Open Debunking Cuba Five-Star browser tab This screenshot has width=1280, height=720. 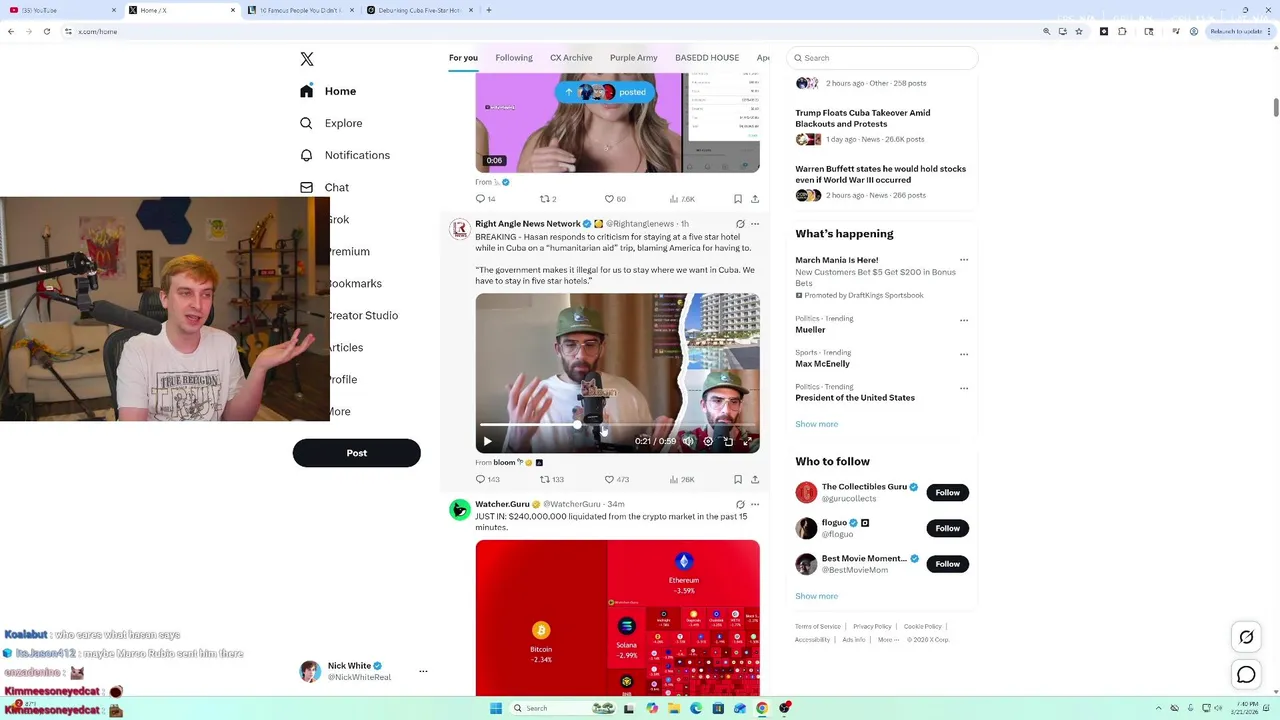pos(419,10)
